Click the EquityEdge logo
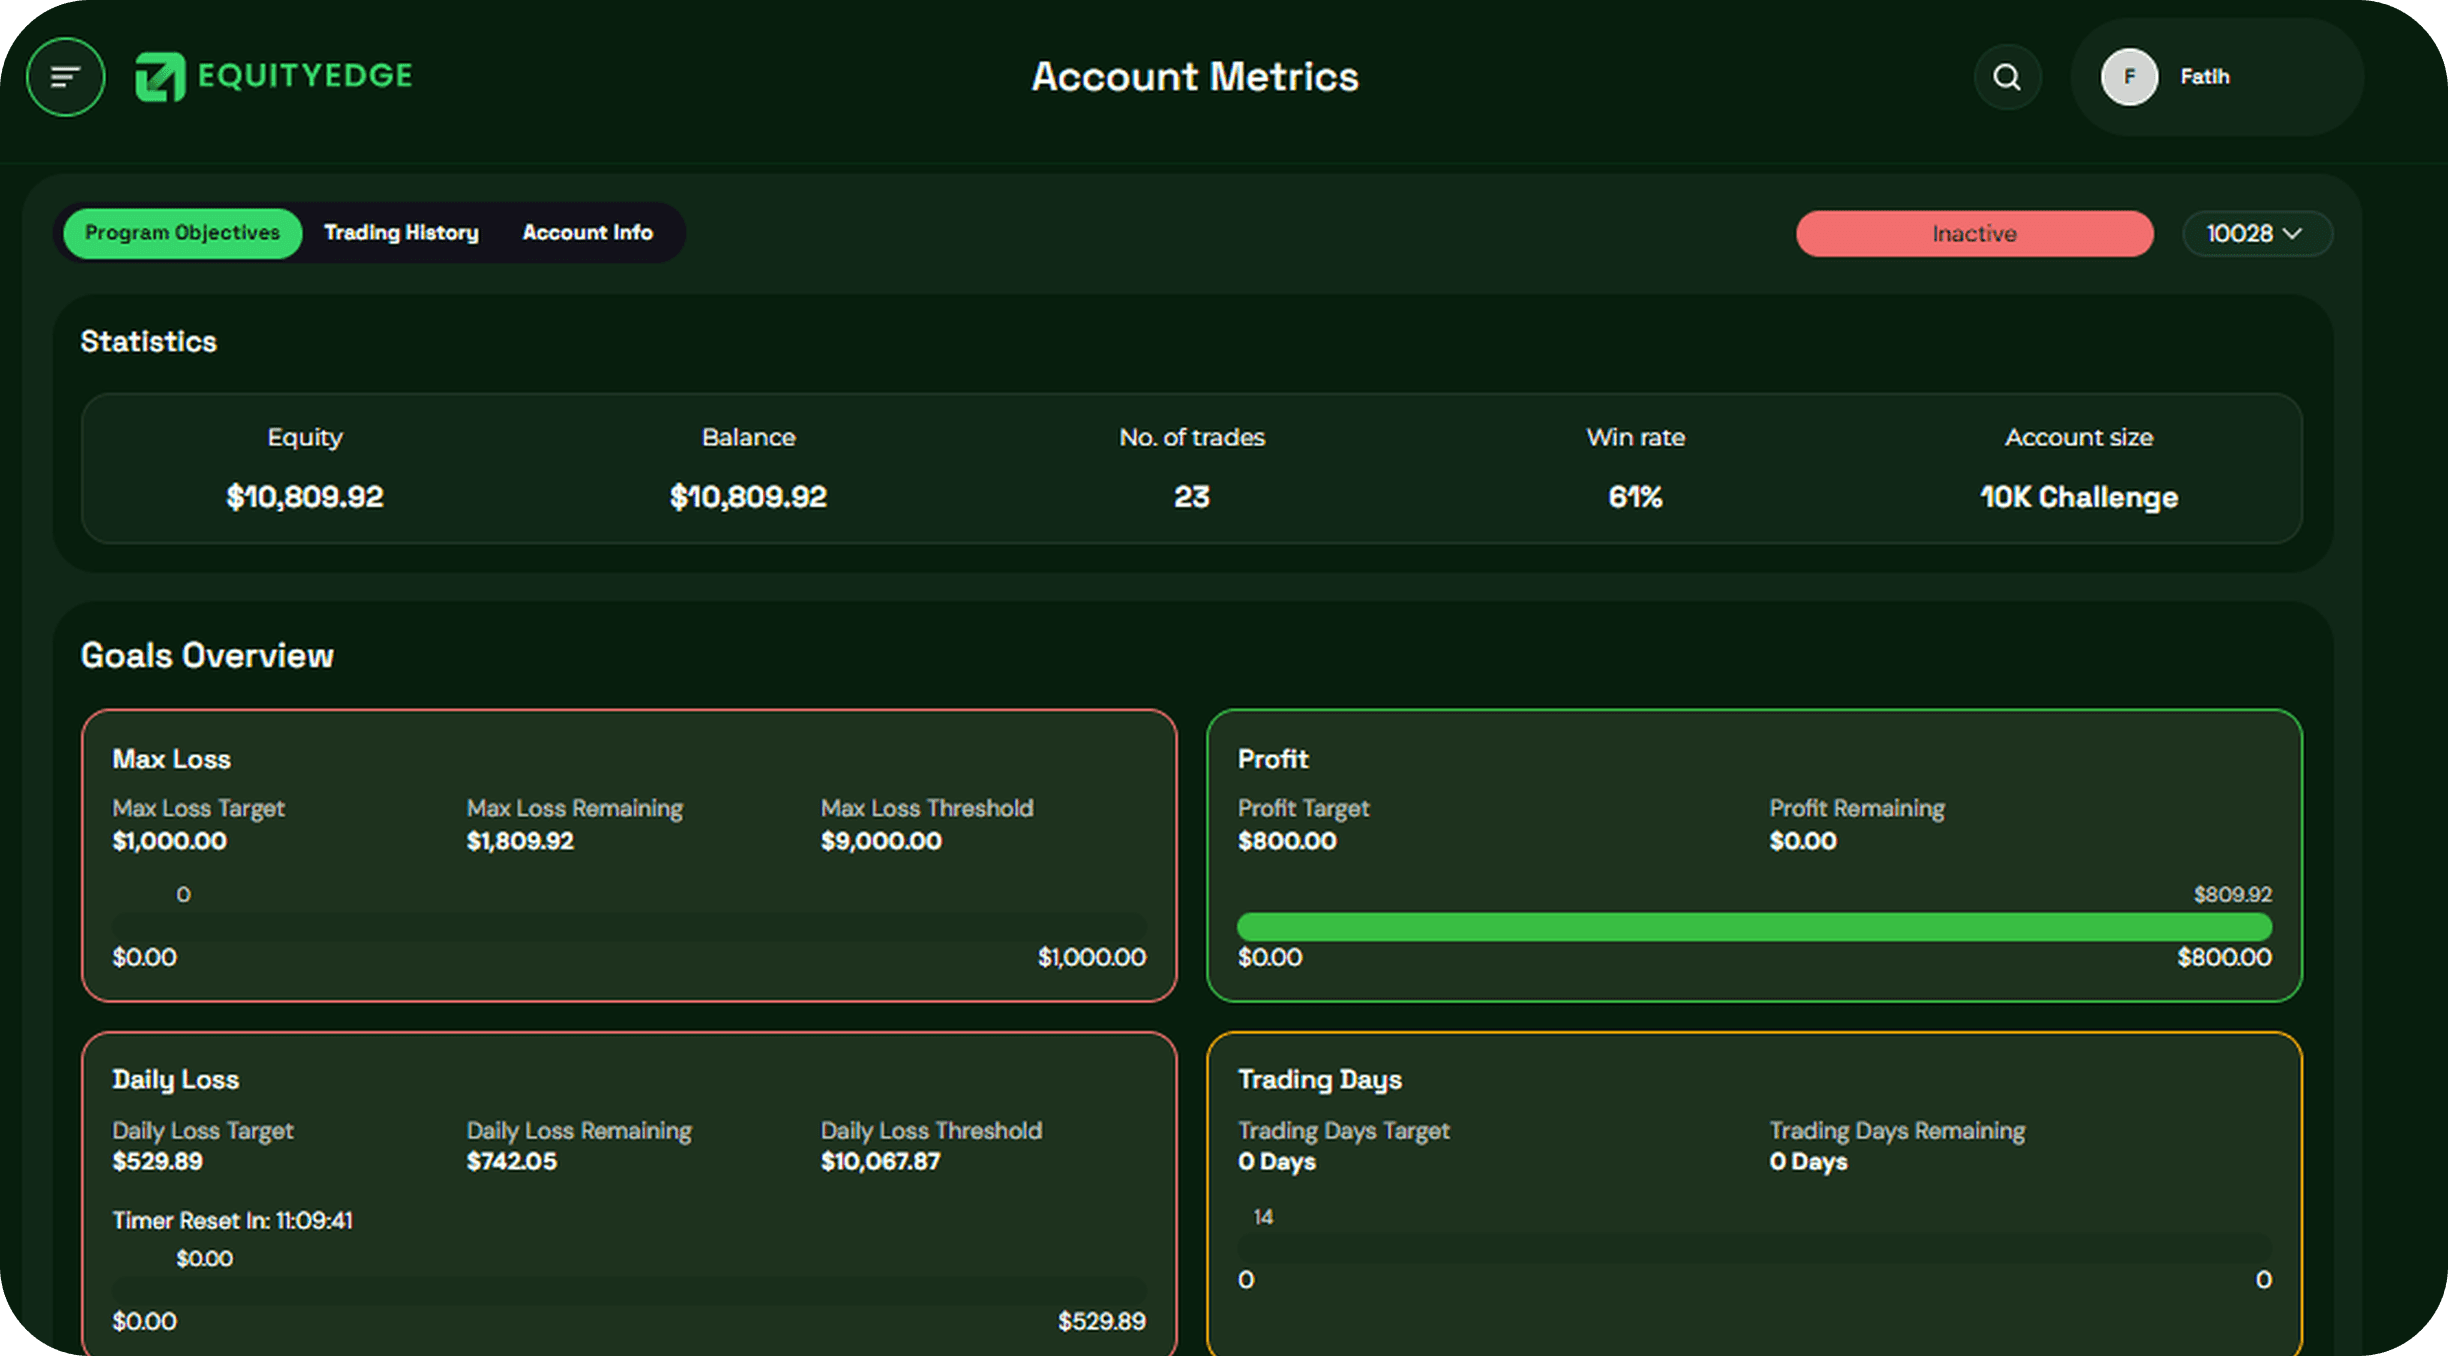The image size is (2448, 1356). (x=274, y=77)
